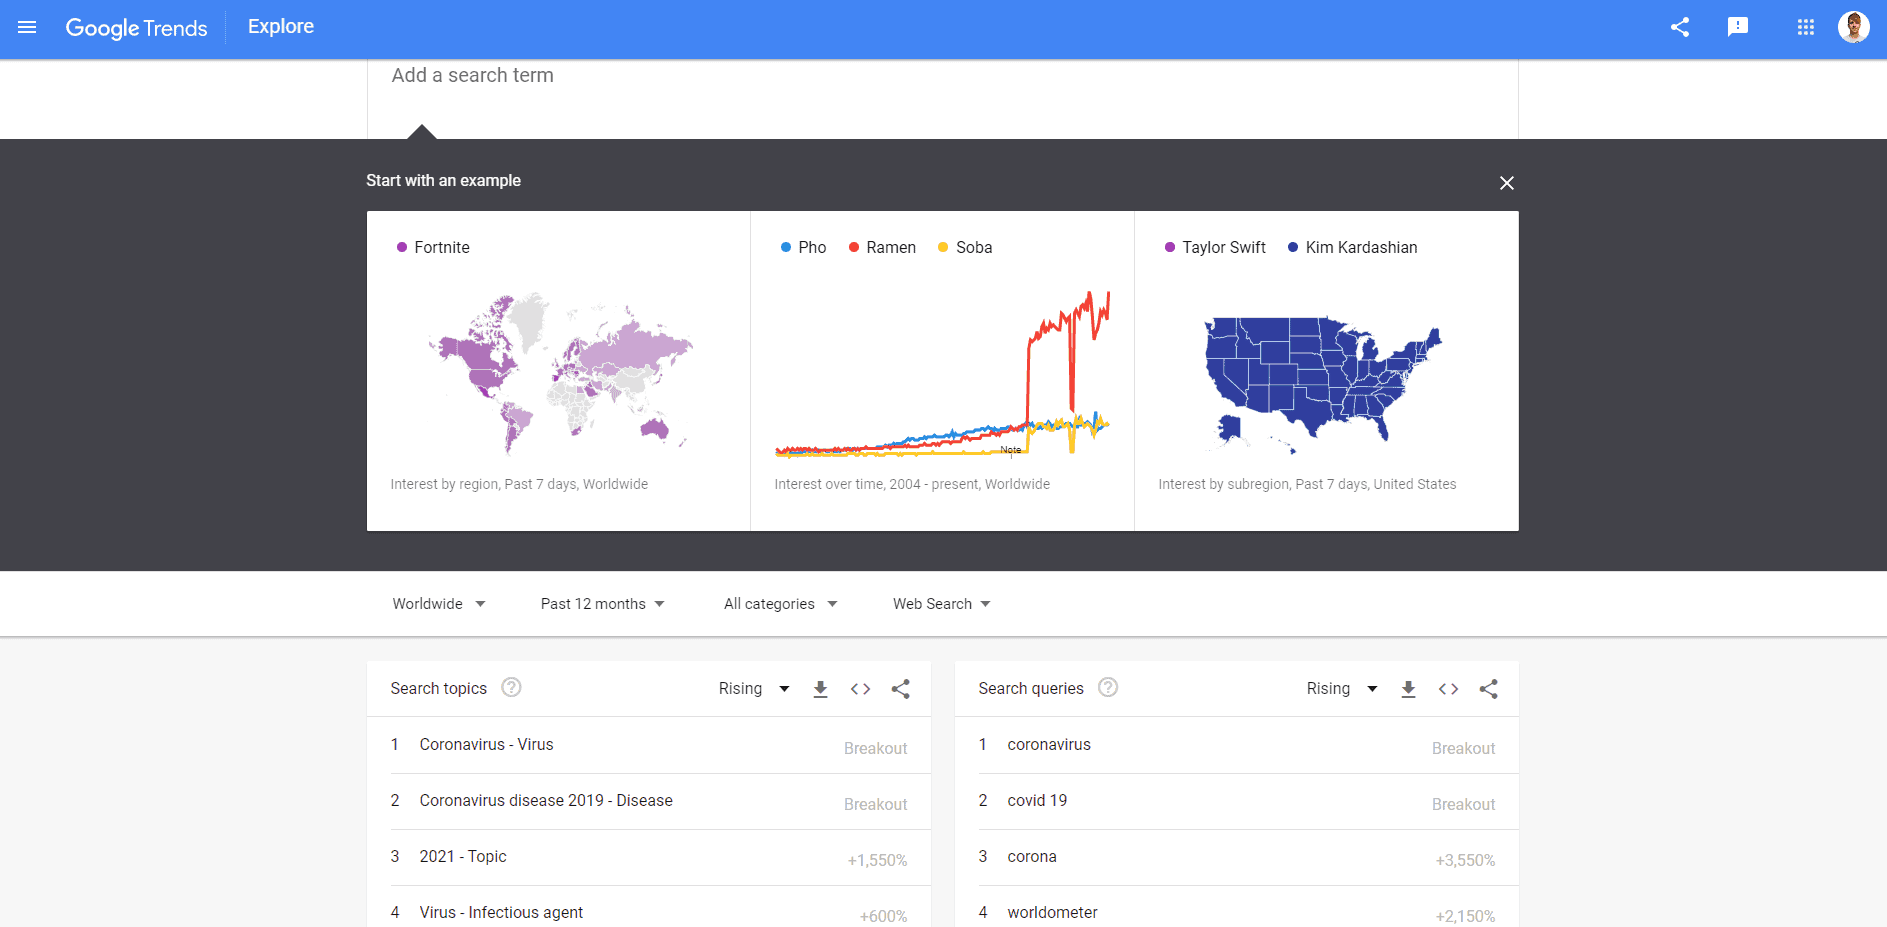Open the send feedback icon
The height and width of the screenshot is (927, 1887).
(x=1738, y=27)
